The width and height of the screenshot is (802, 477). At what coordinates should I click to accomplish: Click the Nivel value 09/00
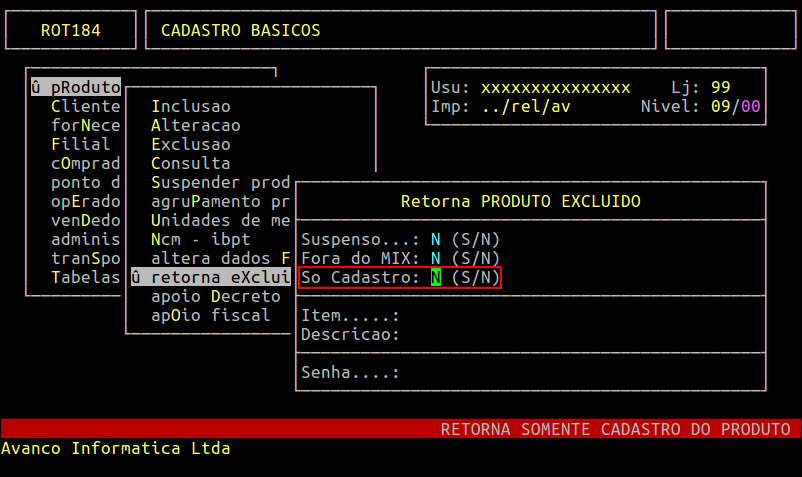[736, 106]
